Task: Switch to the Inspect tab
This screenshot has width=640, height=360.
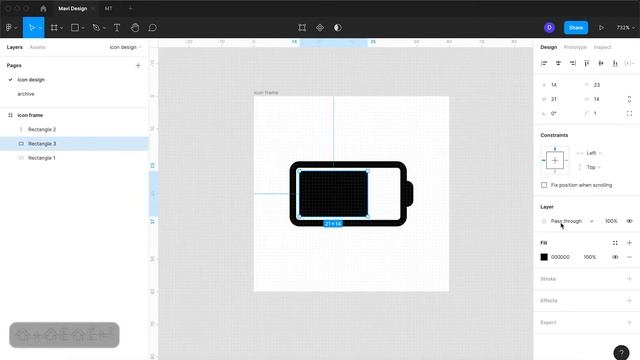Action: [x=602, y=47]
